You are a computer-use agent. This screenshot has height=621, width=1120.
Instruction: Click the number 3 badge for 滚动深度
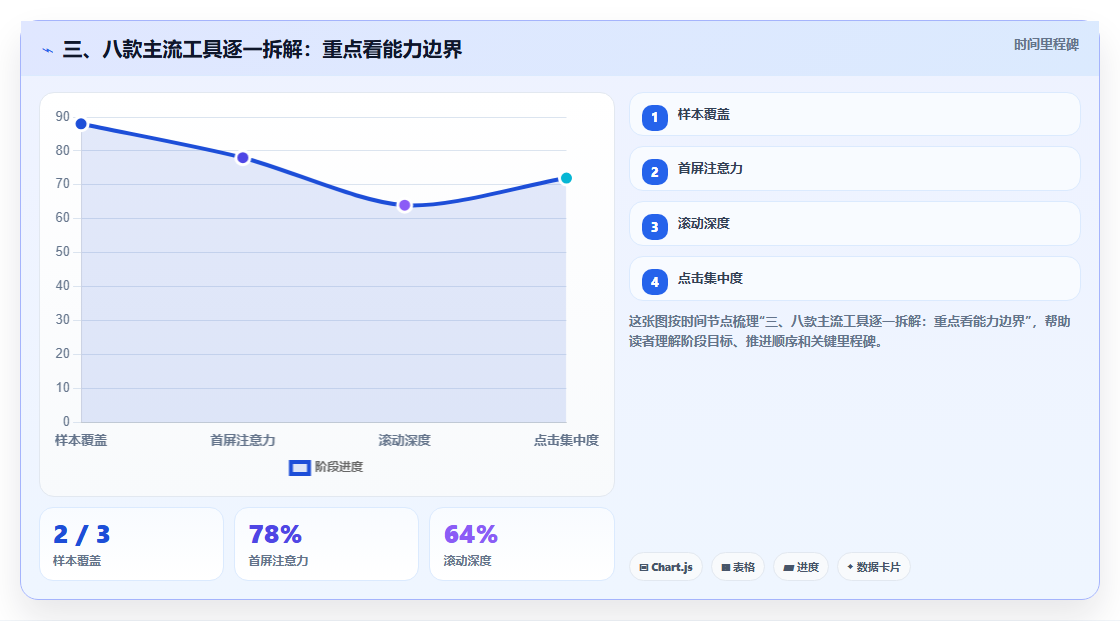click(654, 227)
